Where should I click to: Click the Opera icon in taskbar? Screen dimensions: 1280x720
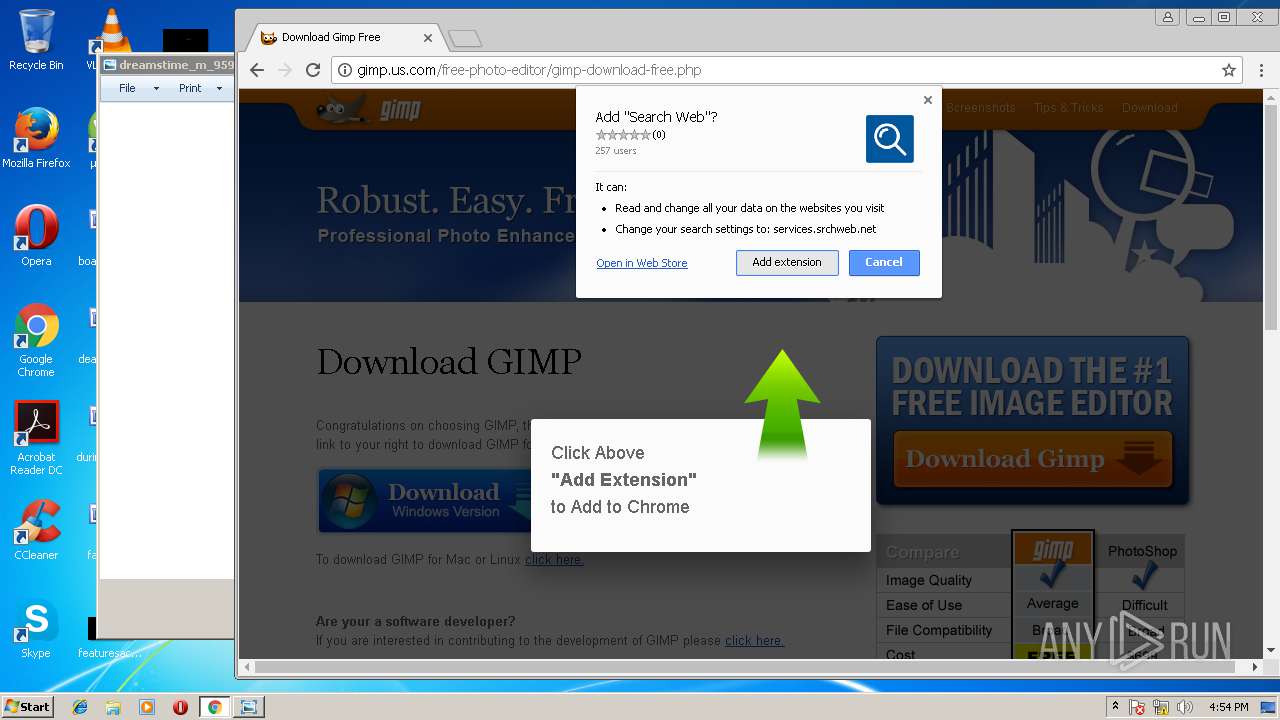[x=180, y=707]
